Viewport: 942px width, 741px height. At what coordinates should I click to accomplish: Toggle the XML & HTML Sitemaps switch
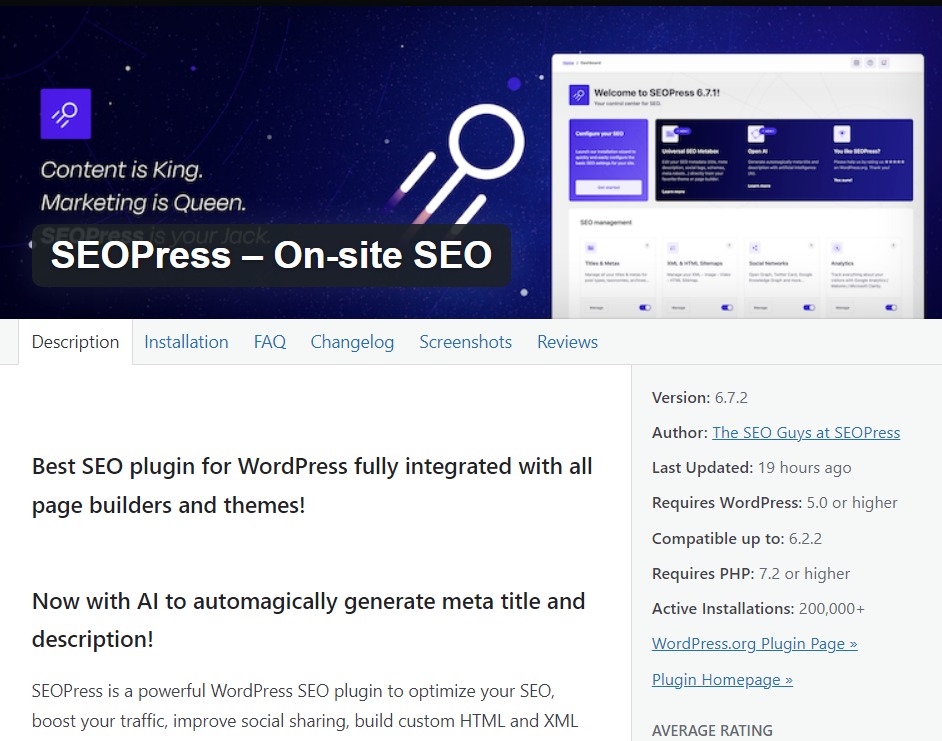[x=727, y=308]
